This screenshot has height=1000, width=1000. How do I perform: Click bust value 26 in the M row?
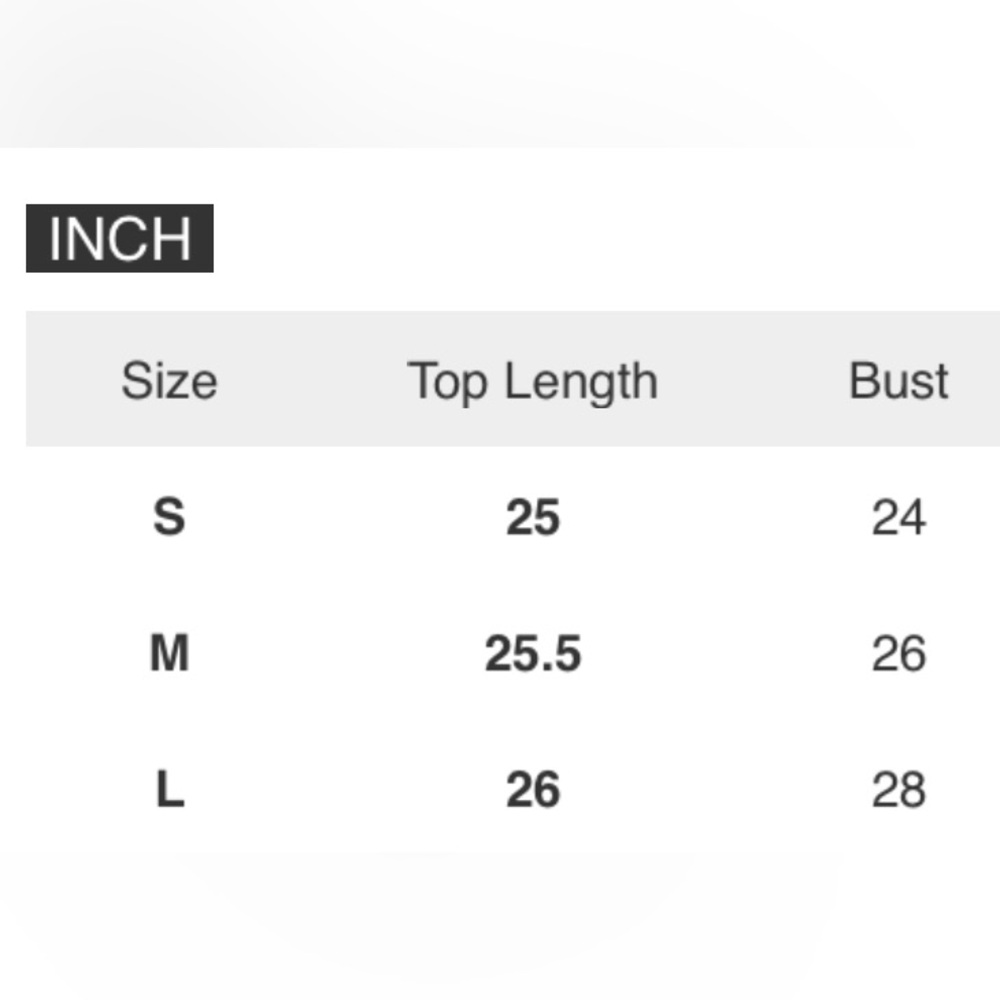(x=899, y=653)
